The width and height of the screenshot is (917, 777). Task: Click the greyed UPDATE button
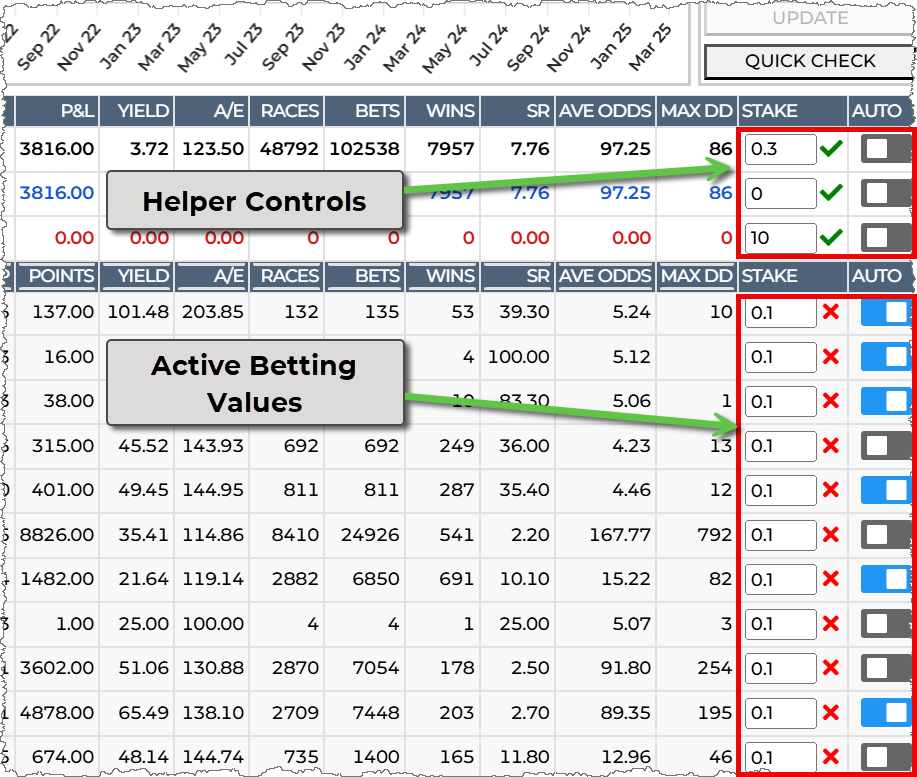coord(809,18)
